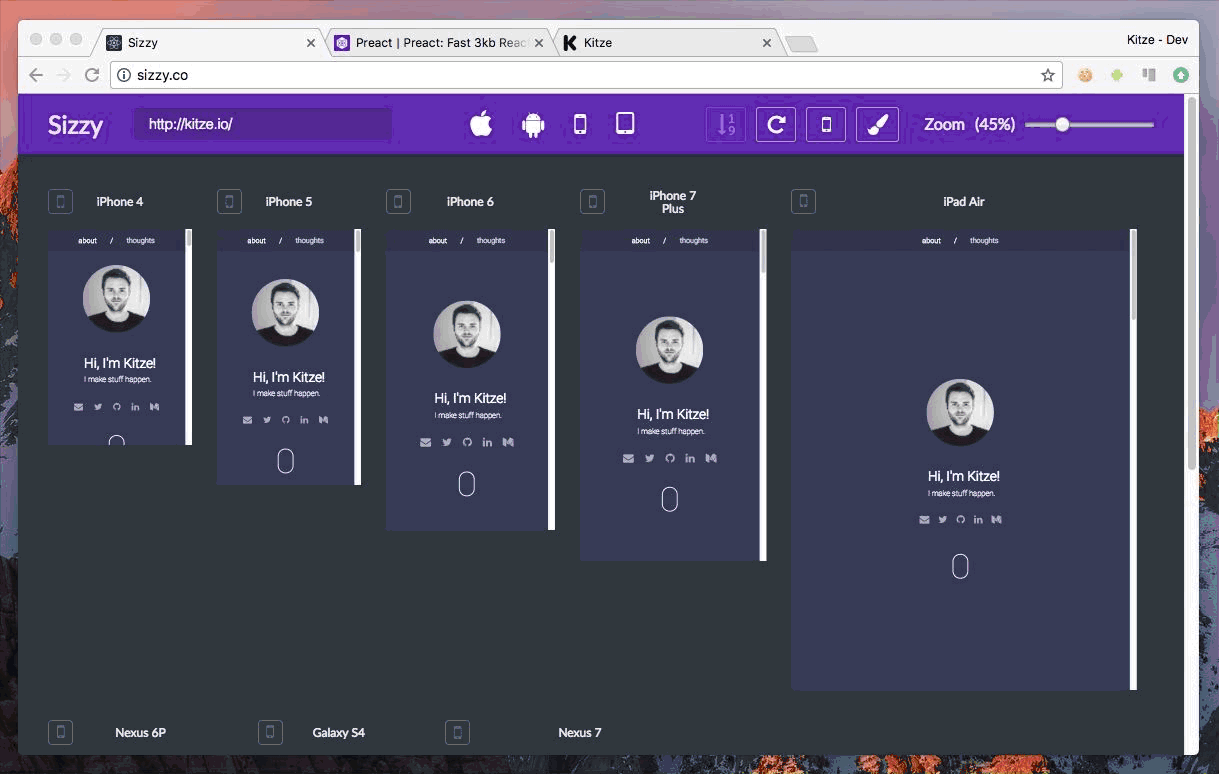The image size is (1219, 774).
Task: Open the theme paintbrush button
Action: click(x=877, y=125)
